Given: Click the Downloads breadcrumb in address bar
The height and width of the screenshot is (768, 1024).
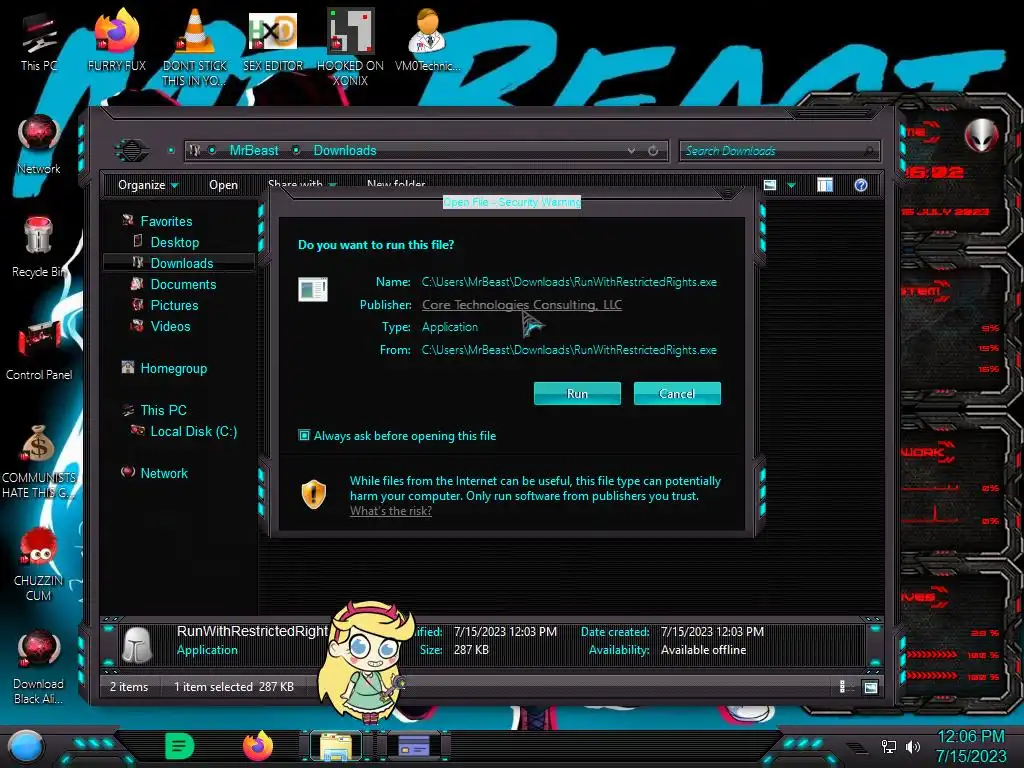Looking at the screenshot, I should [345, 150].
